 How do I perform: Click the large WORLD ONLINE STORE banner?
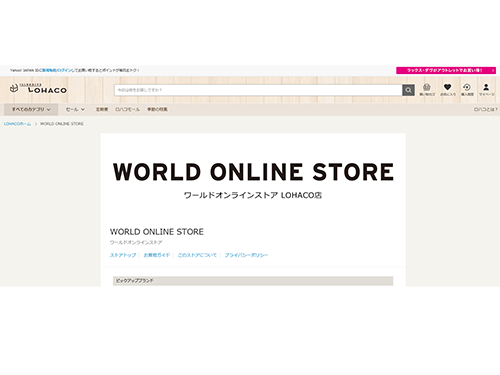(253, 172)
